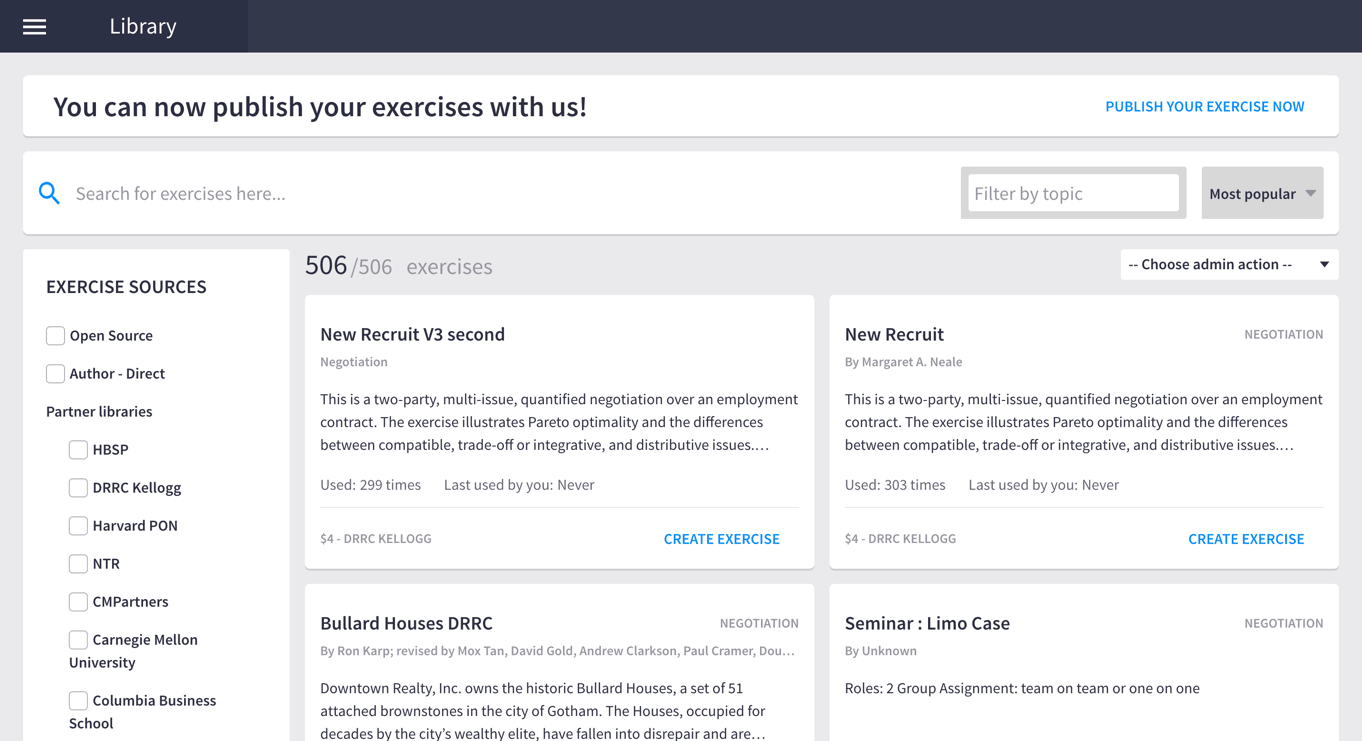Open the hamburger navigation menu
Image resolution: width=1362 pixels, height=741 pixels.
[34, 27]
